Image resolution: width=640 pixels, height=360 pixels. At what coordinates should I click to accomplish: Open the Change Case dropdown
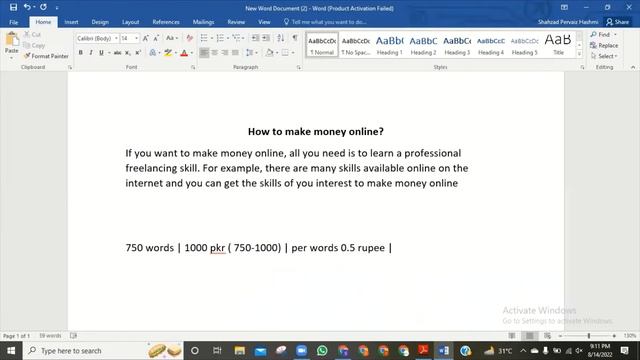coord(172,38)
